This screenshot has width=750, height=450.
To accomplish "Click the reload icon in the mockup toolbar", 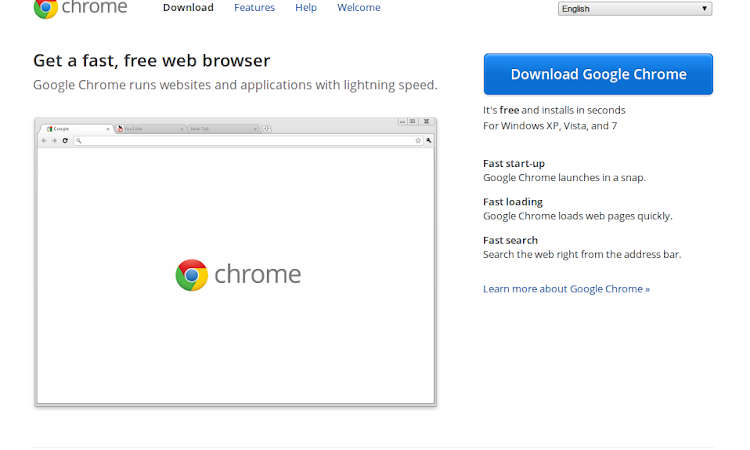I will tap(65, 141).
